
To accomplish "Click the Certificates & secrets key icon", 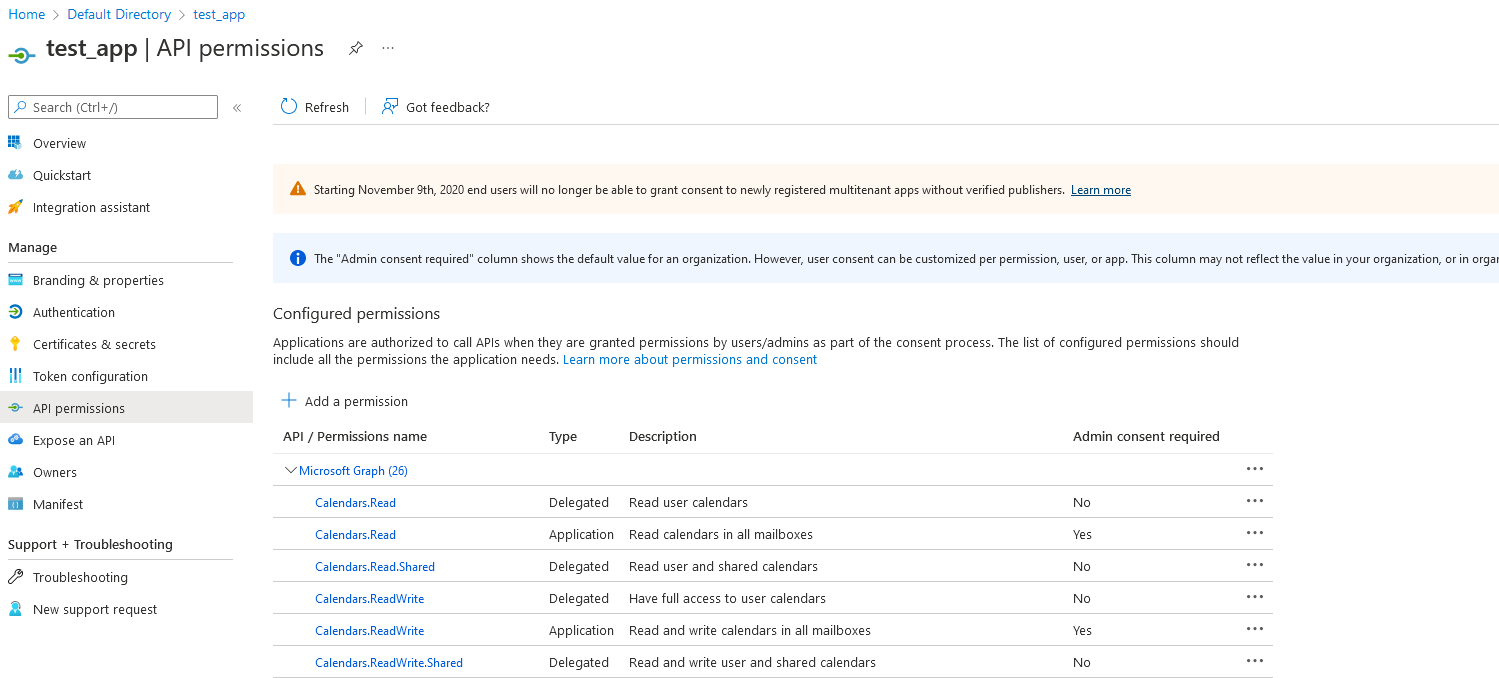I will point(15,344).
